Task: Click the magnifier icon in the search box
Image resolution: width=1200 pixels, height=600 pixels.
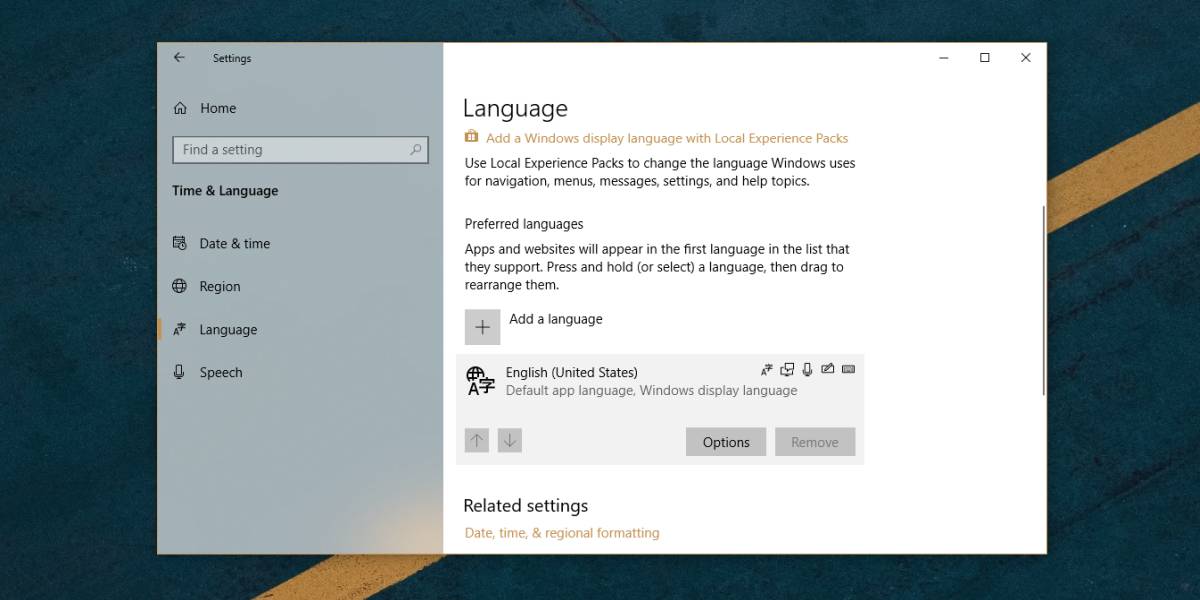Action: click(416, 150)
